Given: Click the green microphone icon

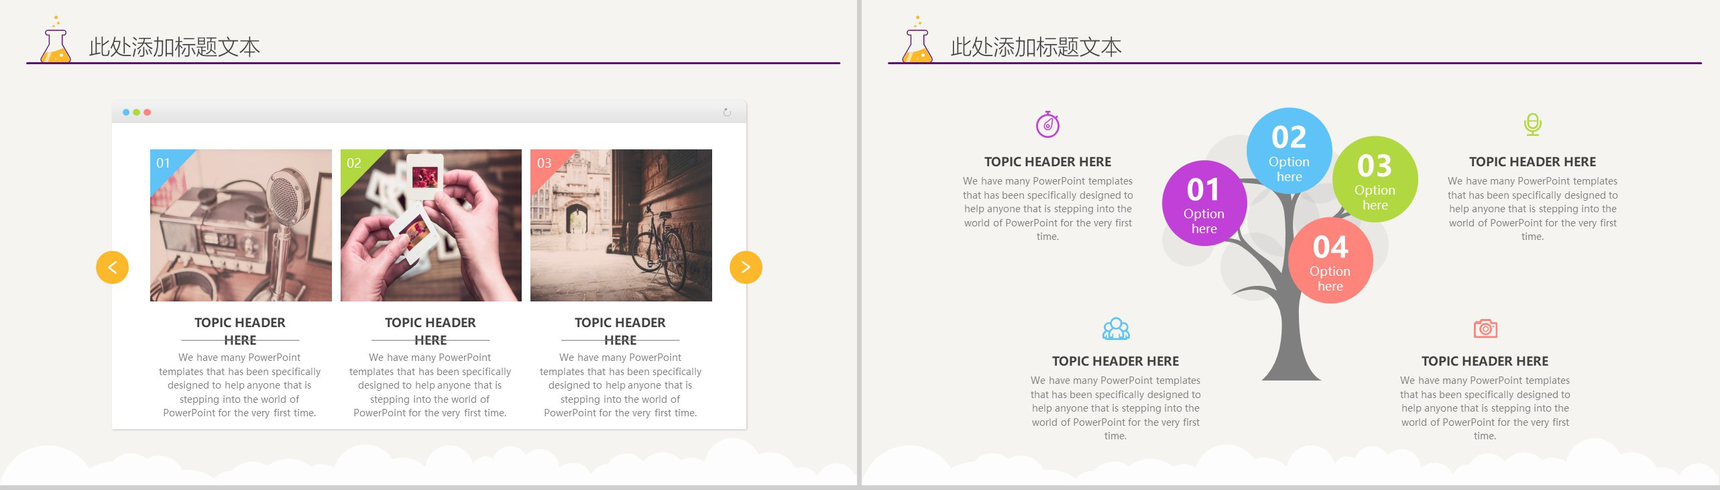Looking at the screenshot, I should 1532,124.
